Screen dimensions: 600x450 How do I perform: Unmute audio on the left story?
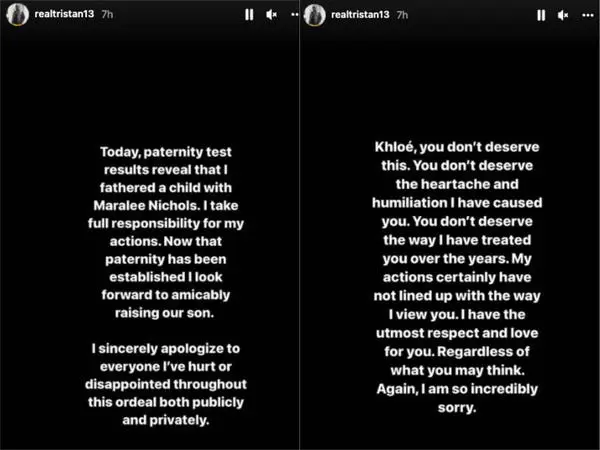[x=271, y=15]
